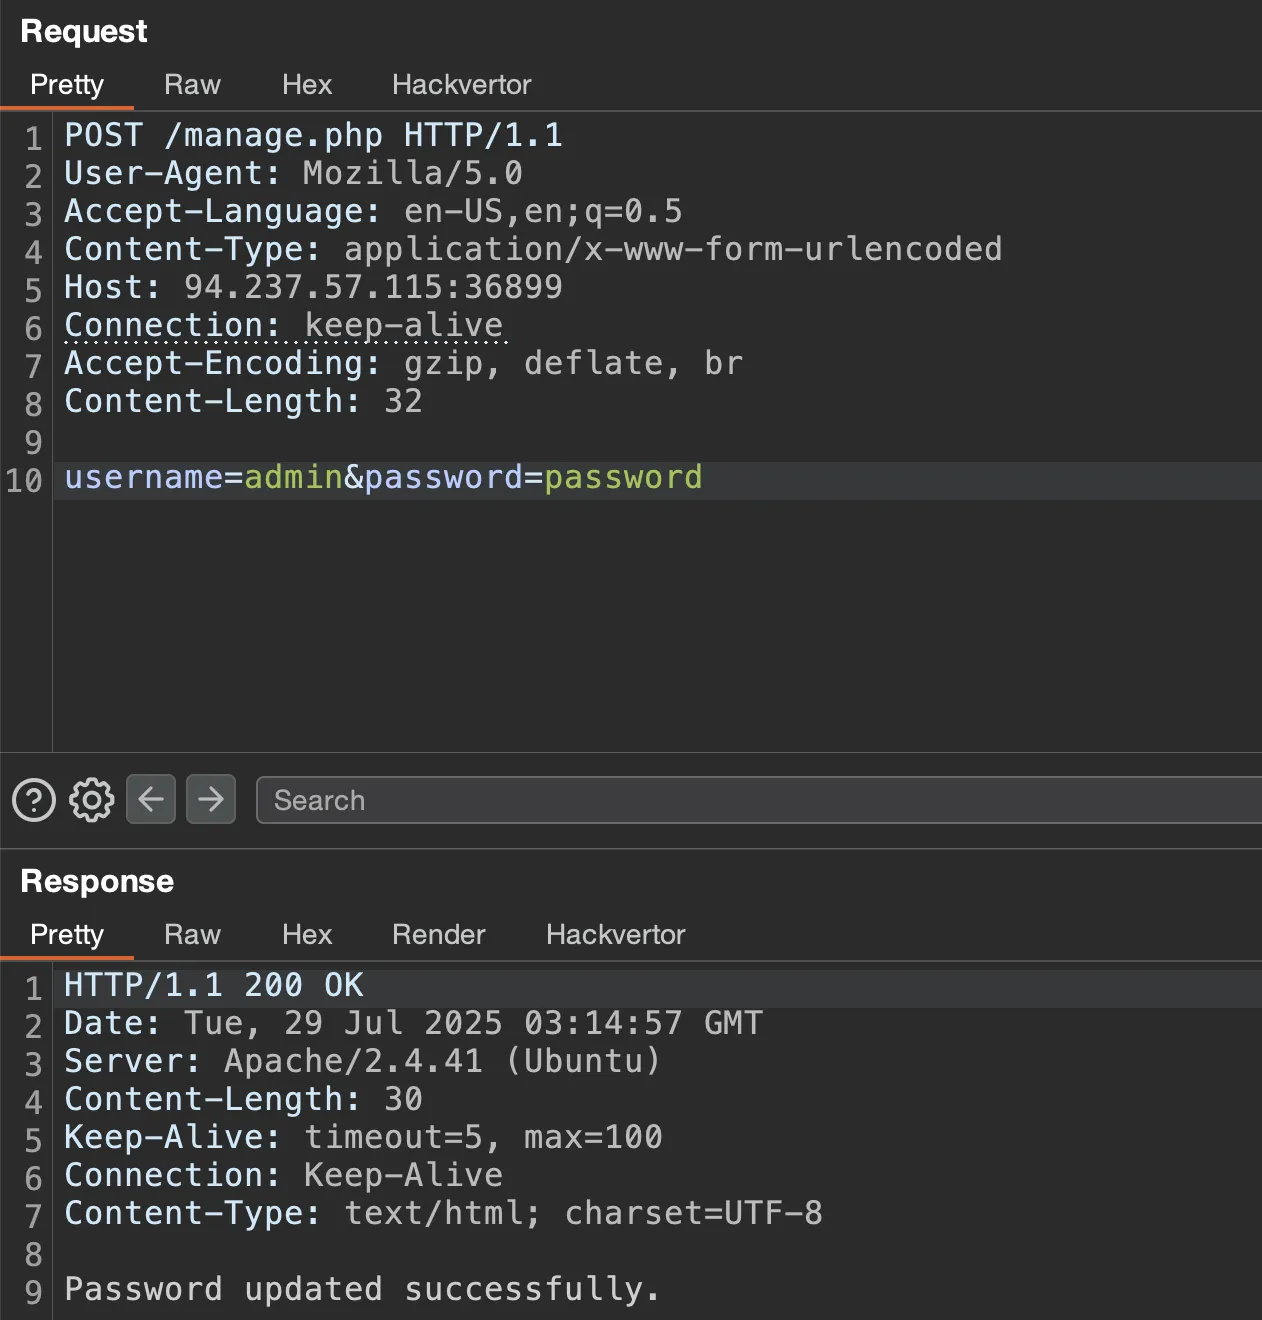
Task: Click the 'admin' username value in body
Action: (294, 477)
